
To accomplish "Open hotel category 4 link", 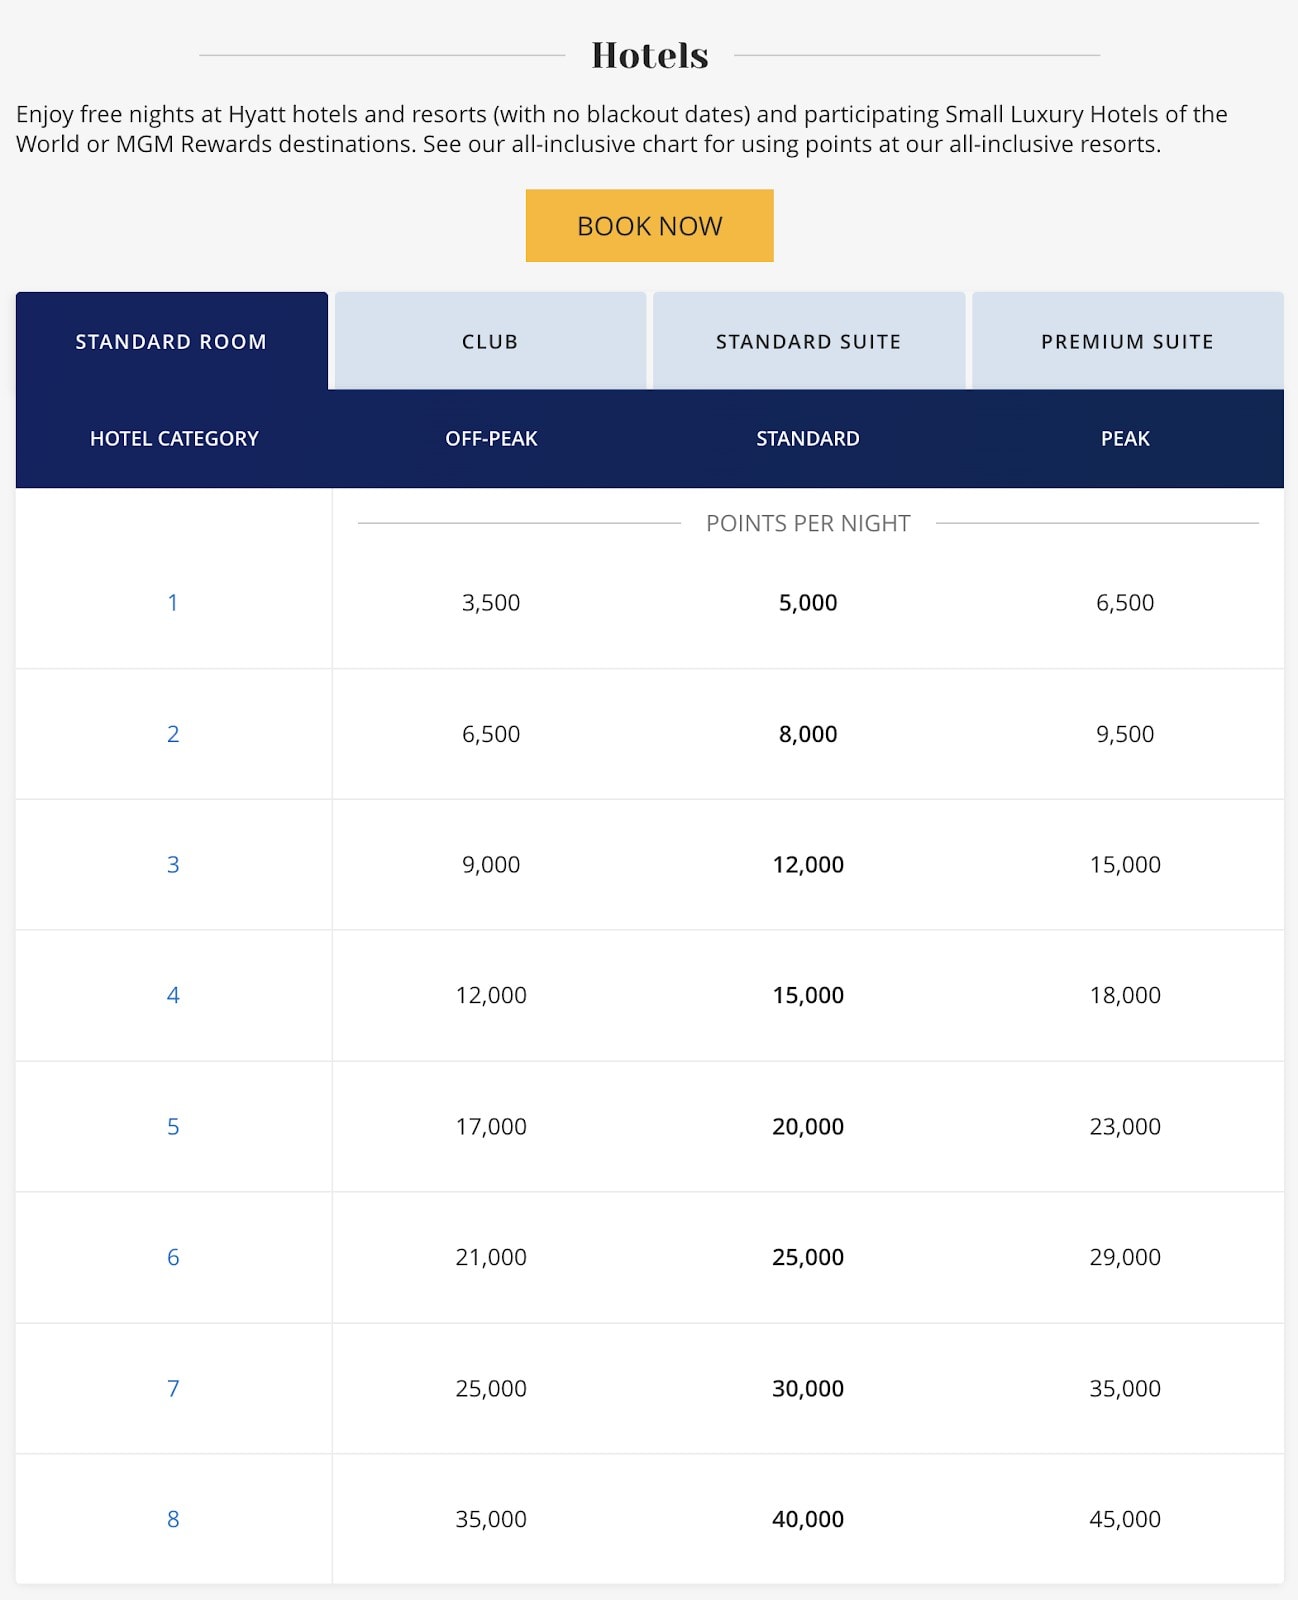I will [x=173, y=996].
